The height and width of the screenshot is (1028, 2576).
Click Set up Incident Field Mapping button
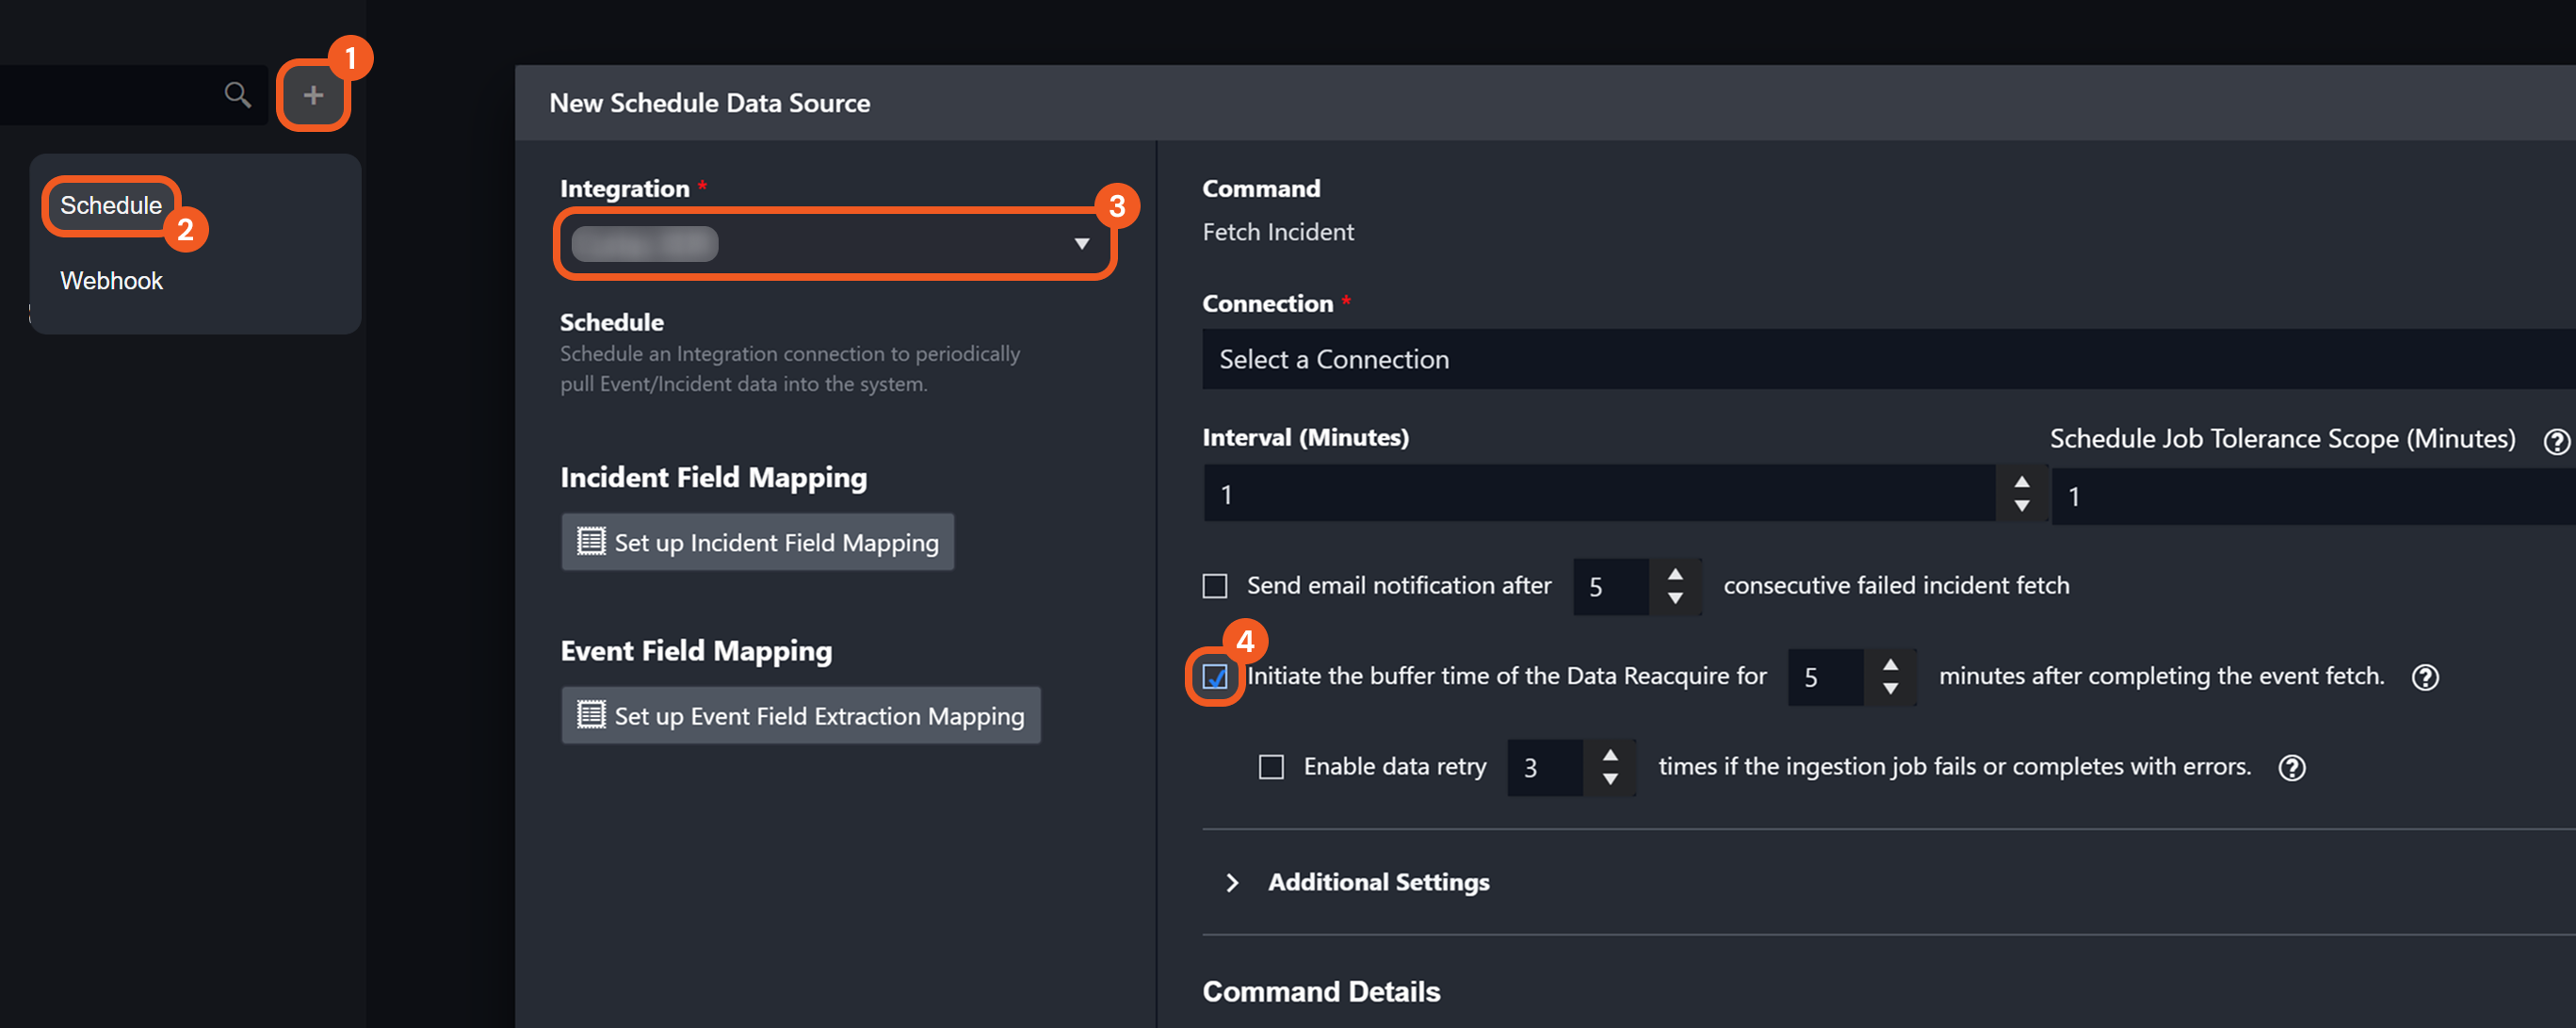pyautogui.click(x=757, y=542)
